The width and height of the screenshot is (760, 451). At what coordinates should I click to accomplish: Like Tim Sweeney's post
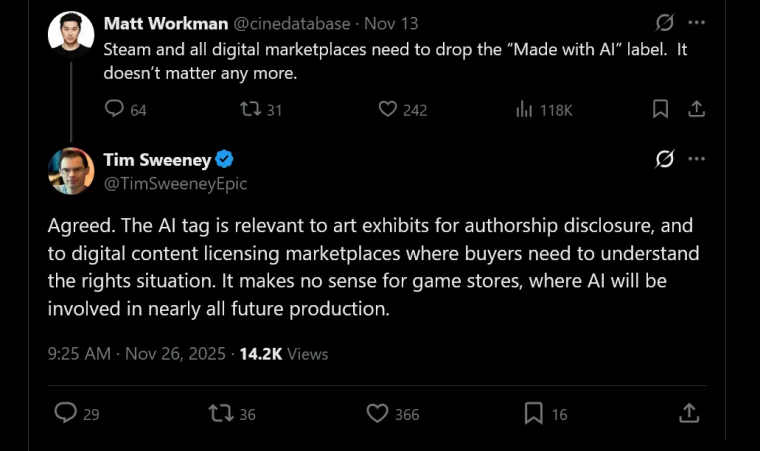pyautogui.click(x=377, y=412)
